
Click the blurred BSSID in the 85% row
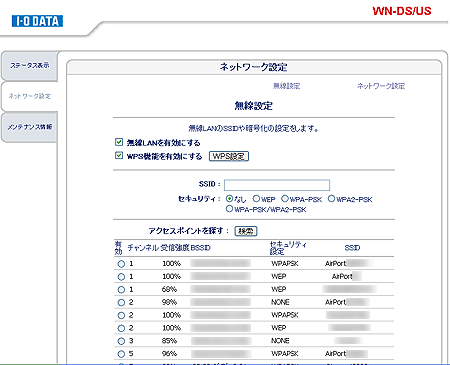click(x=221, y=341)
